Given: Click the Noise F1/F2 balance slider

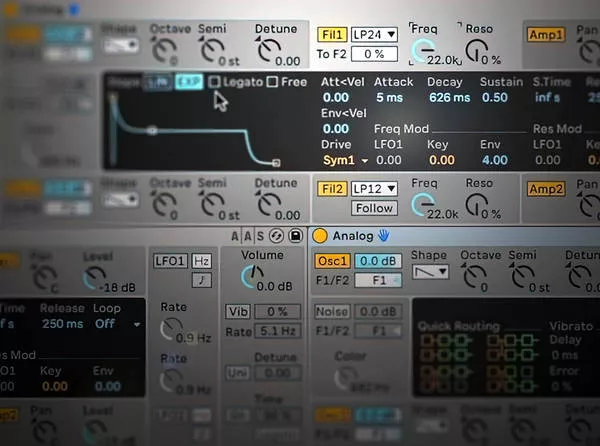Looking at the screenshot, I should click(378, 331).
